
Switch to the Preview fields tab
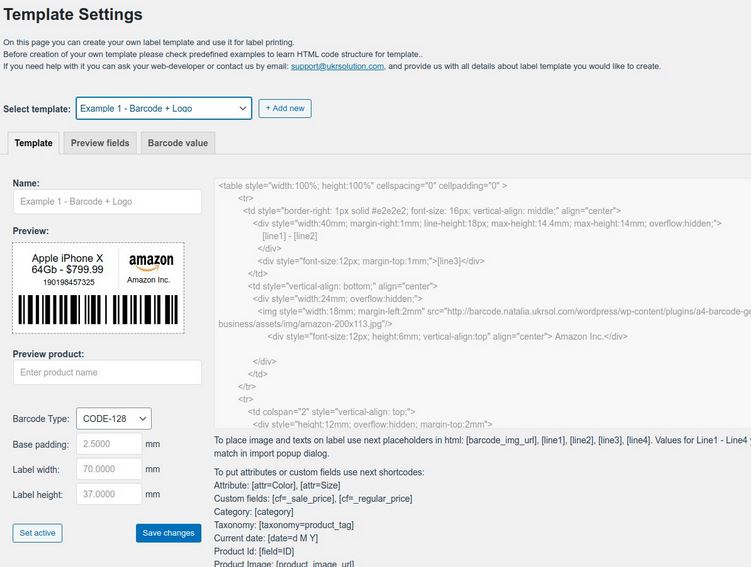[100, 143]
